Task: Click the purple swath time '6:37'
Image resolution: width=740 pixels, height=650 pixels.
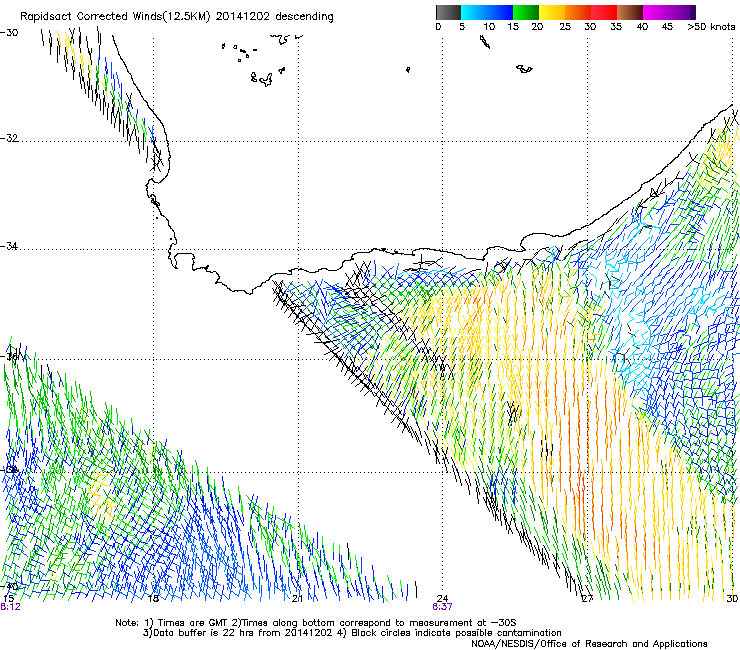Action: pos(442,607)
